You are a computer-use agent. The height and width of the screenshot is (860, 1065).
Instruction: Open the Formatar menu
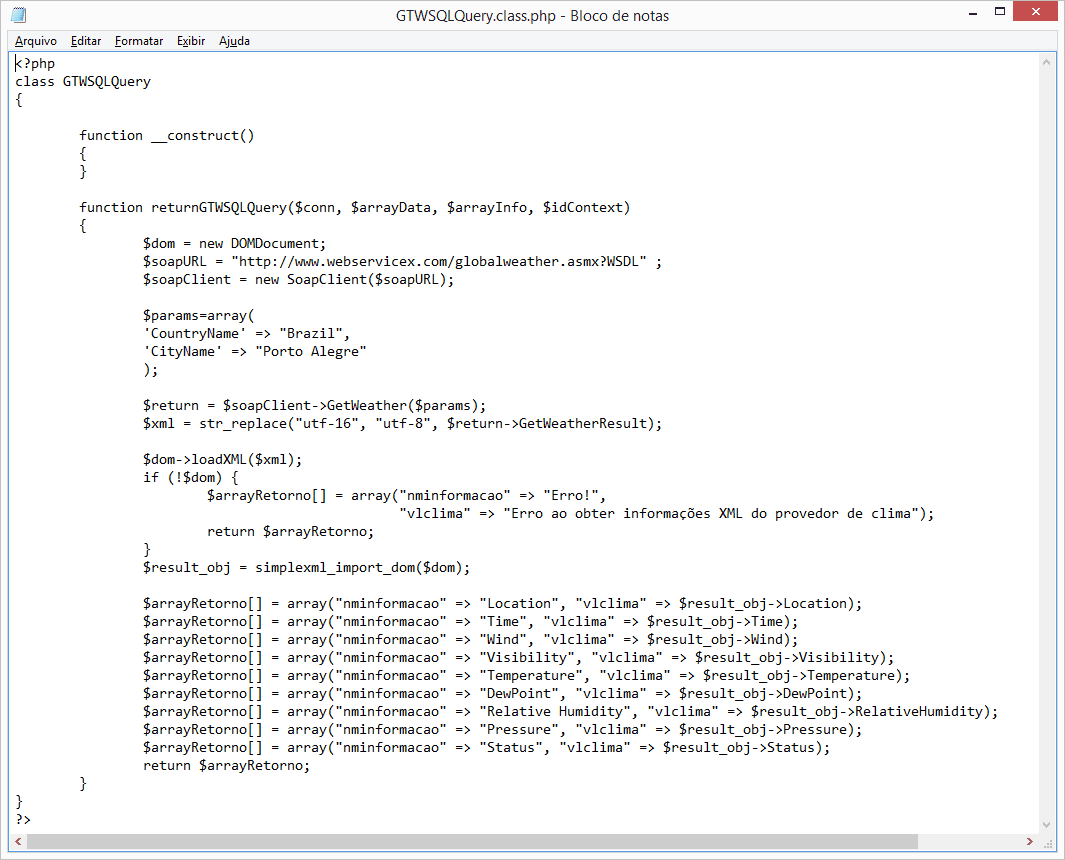pos(139,41)
